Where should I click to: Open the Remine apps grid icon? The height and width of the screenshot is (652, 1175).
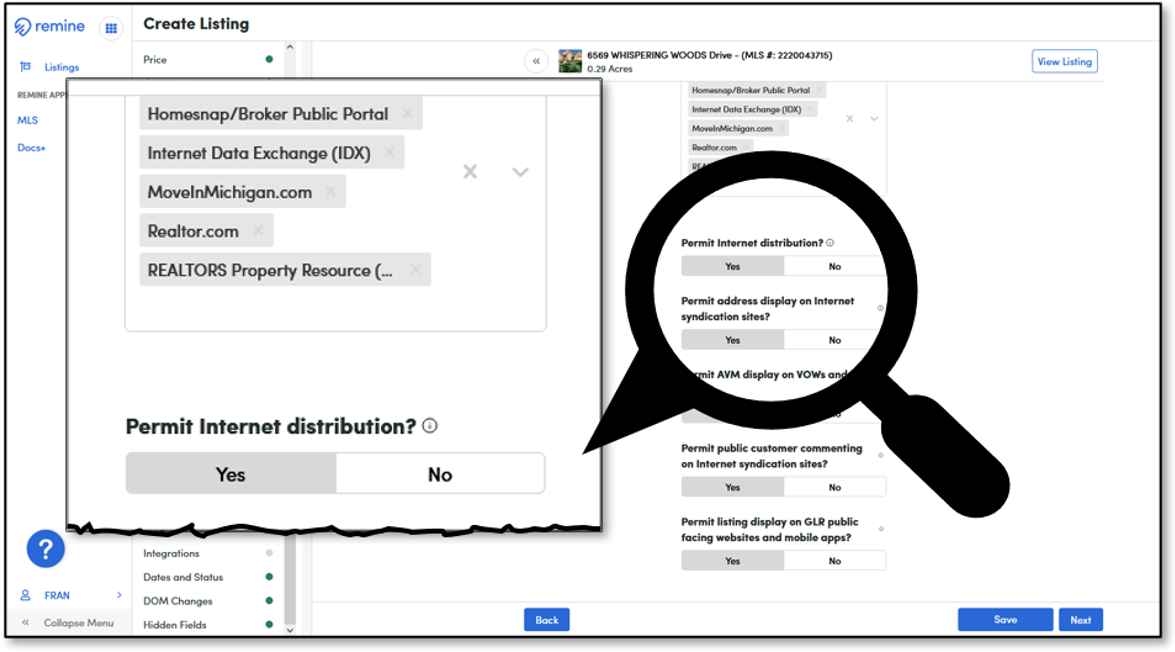tap(111, 28)
